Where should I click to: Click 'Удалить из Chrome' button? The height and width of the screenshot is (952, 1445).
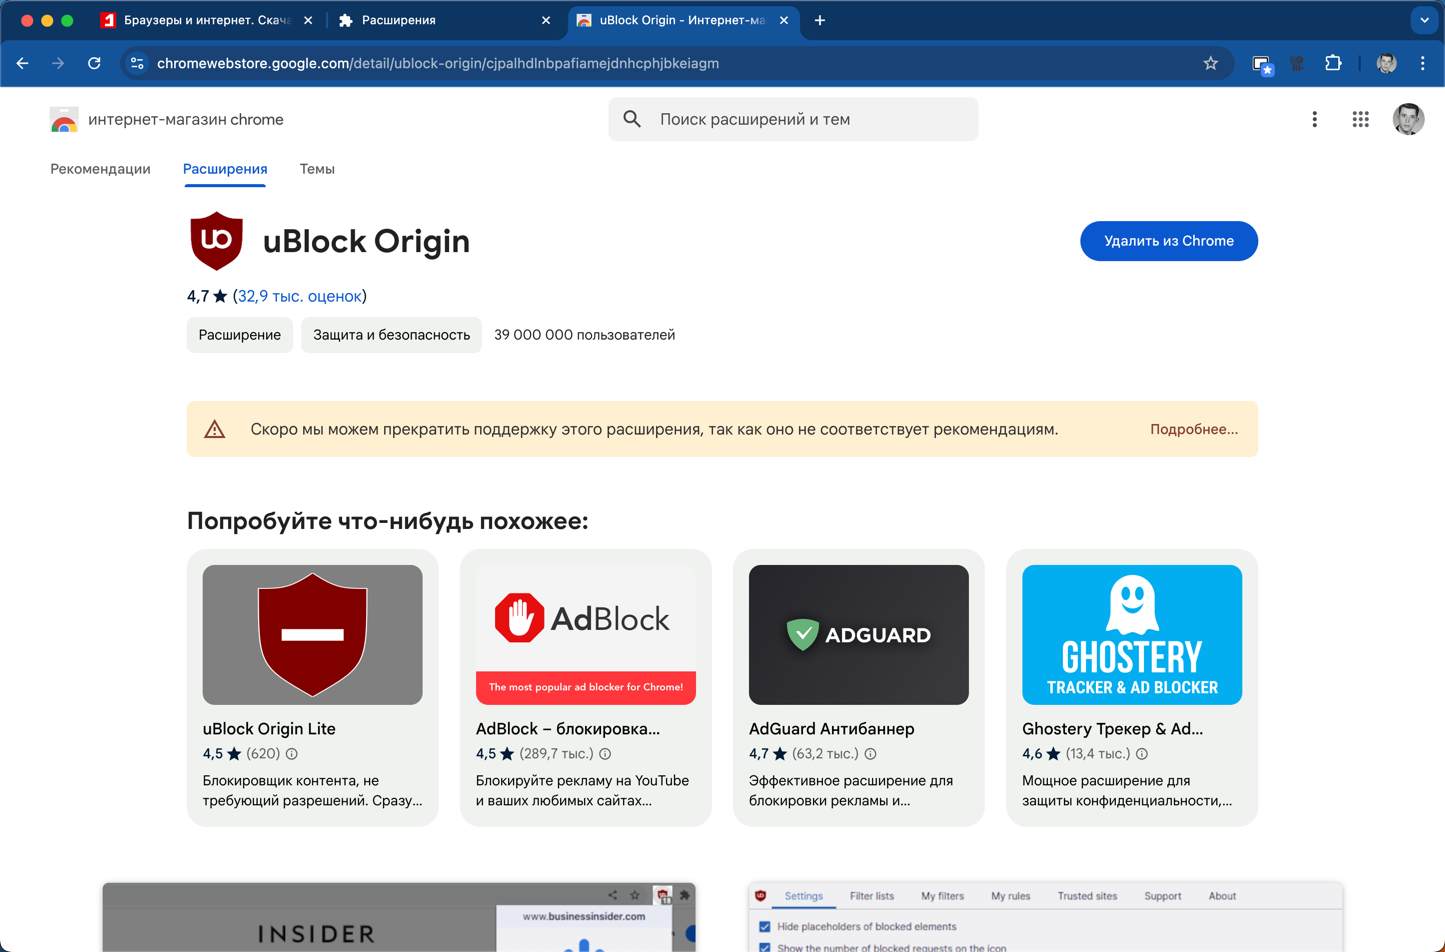pos(1169,241)
